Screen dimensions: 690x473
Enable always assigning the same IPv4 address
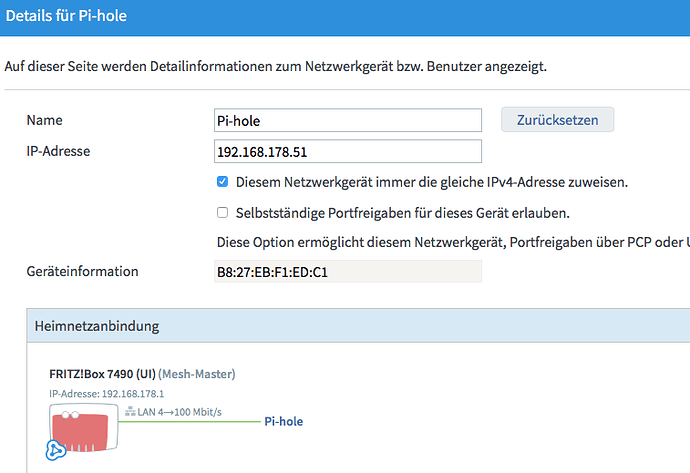pos(223,183)
